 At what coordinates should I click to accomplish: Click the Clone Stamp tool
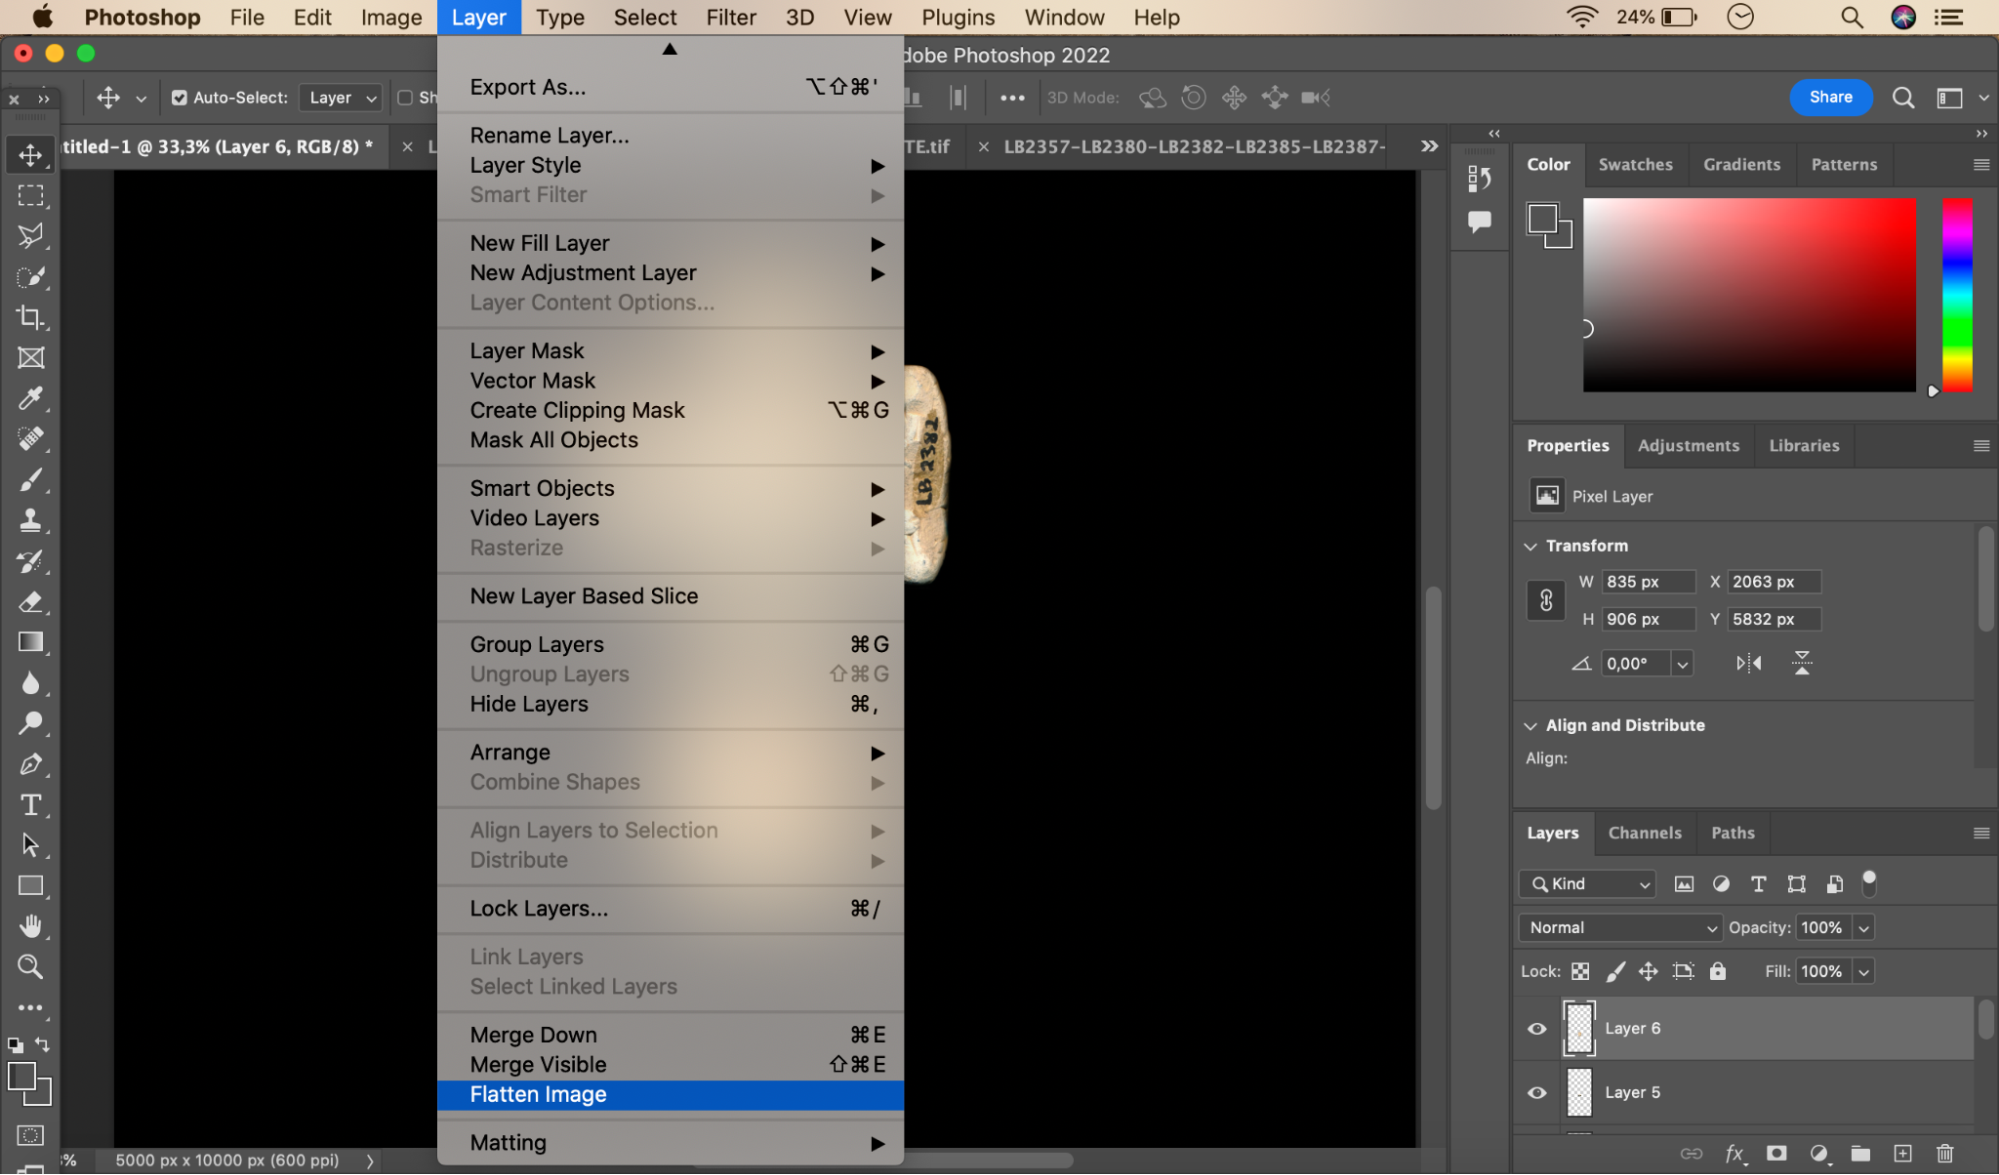point(30,521)
